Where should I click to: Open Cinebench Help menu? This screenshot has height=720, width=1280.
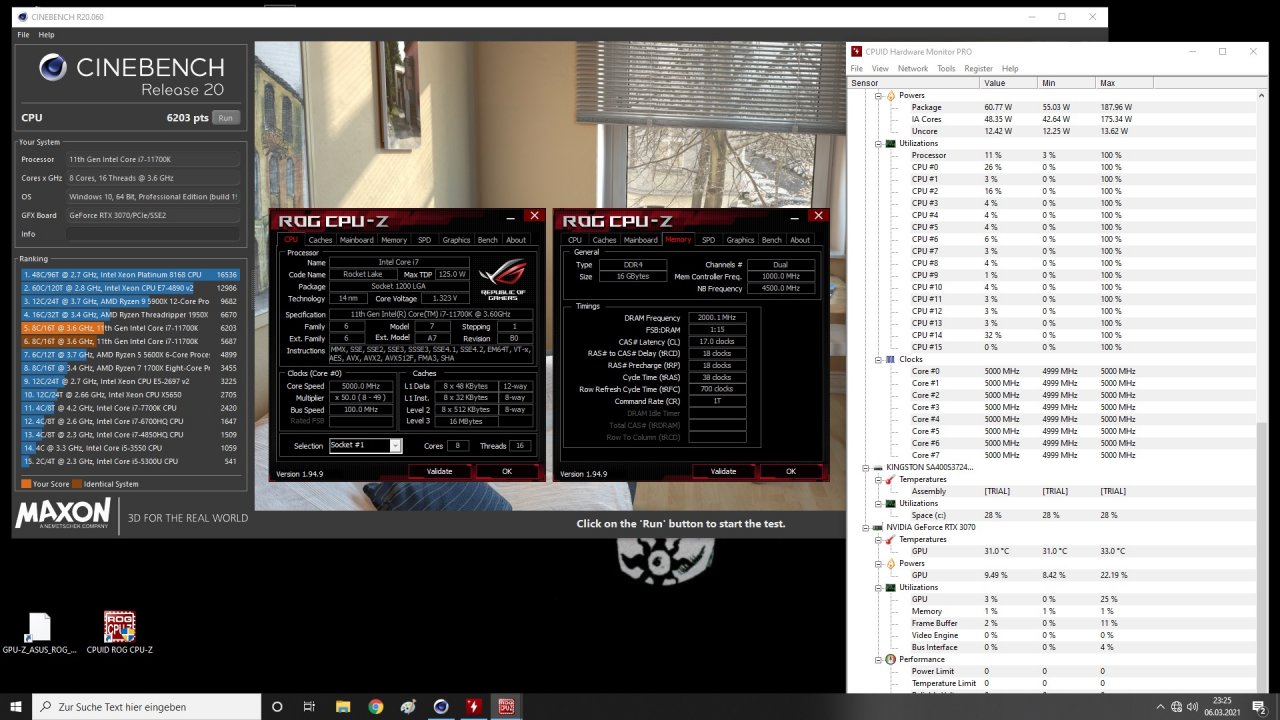(46, 35)
